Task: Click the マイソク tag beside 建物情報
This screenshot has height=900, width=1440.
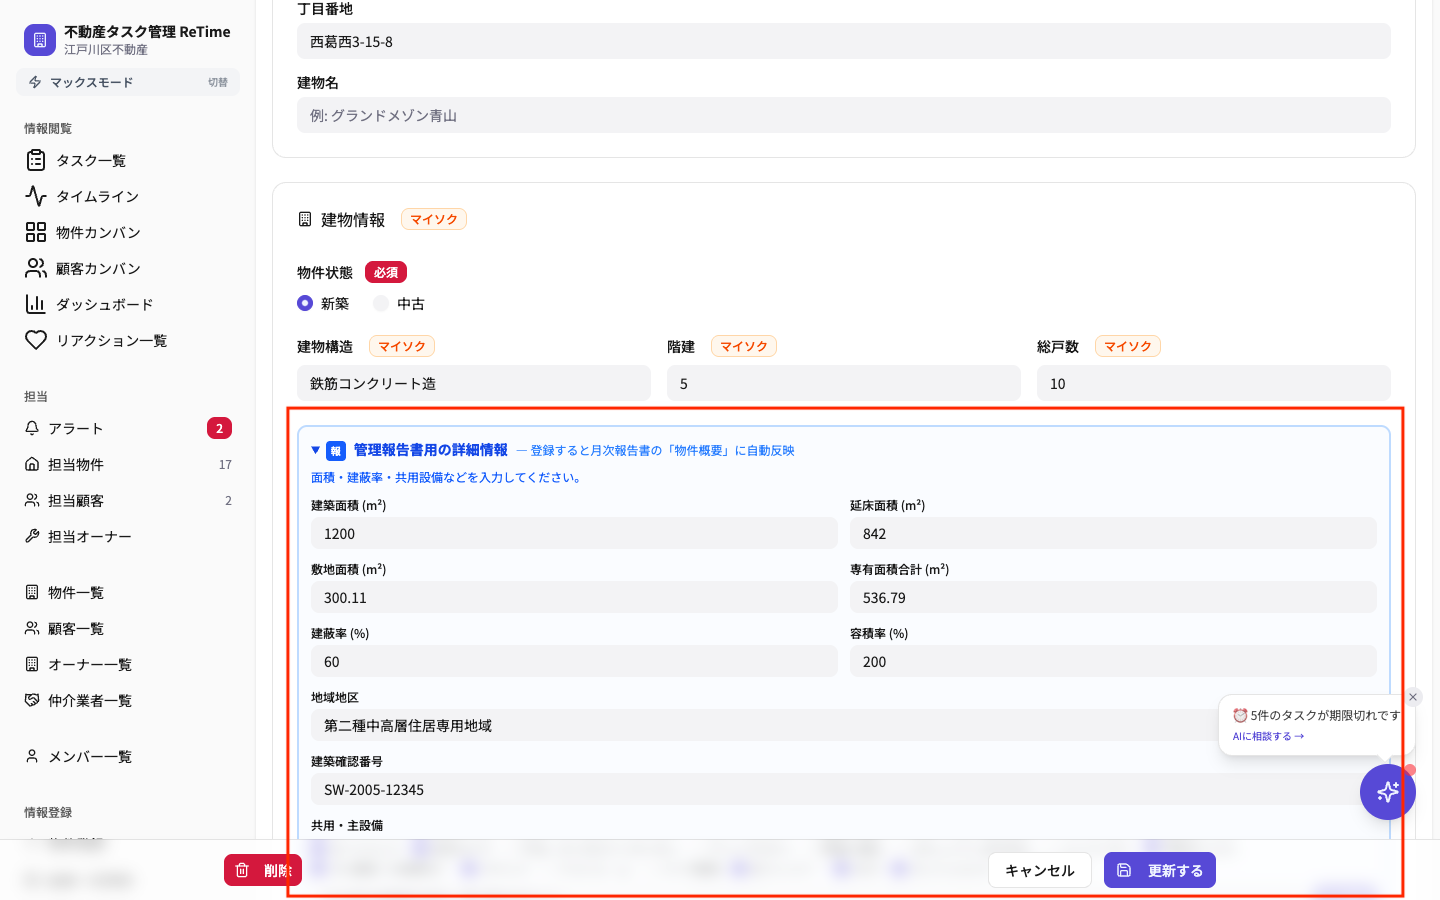Action: 434,219
